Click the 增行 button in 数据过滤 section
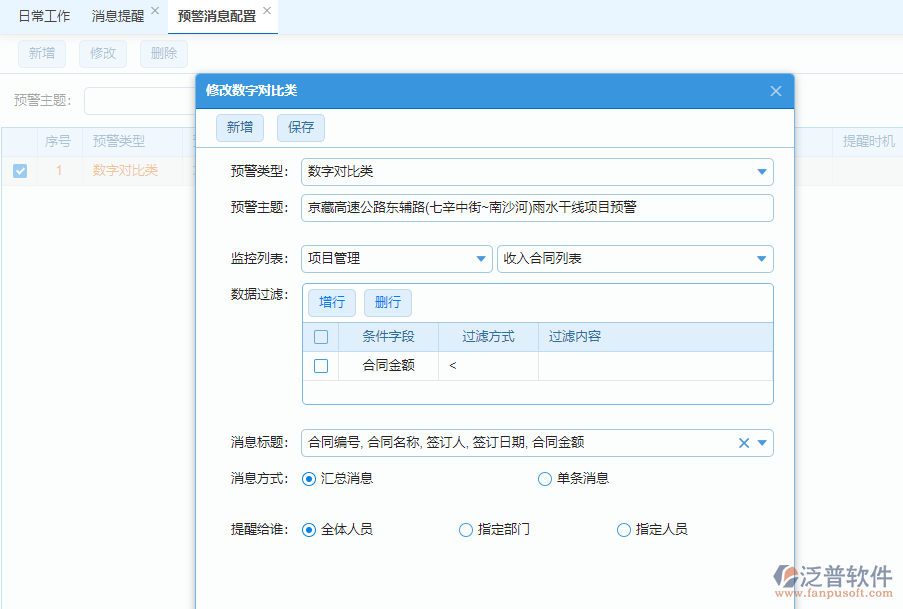Viewport: 903px width, 609px height. click(331, 302)
